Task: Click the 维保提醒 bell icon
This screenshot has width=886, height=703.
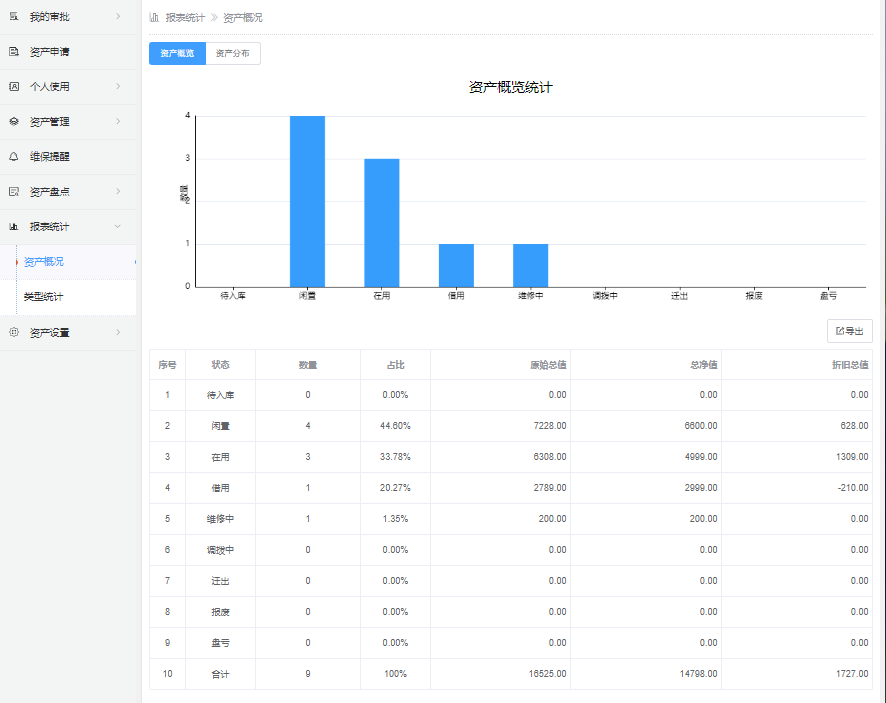Action: click(x=14, y=157)
